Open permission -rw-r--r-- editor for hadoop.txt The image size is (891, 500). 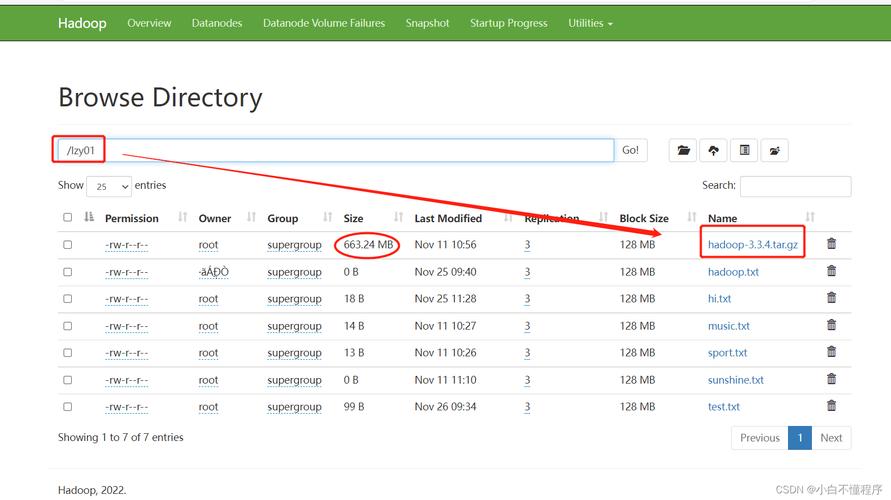(x=126, y=272)
